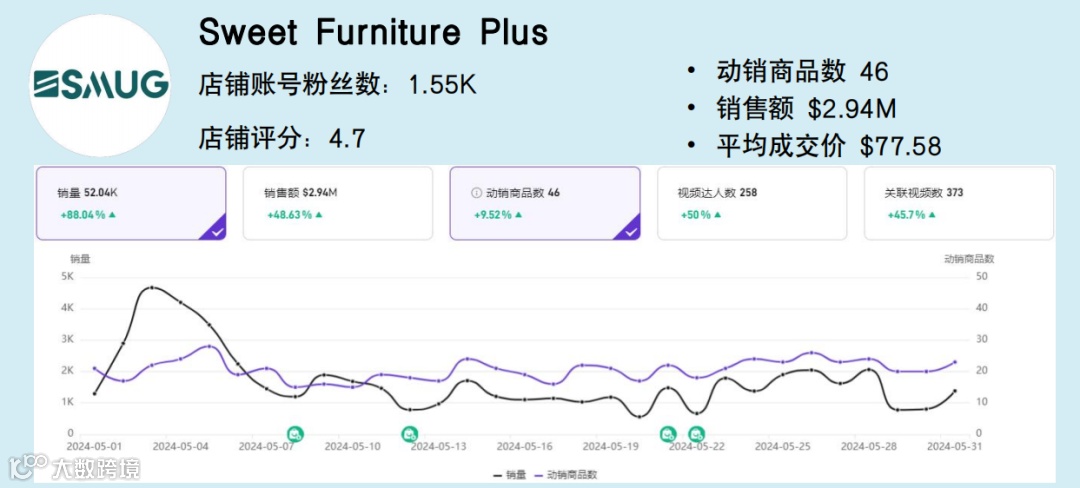This screenshot has height=488, width=1080.
Task: Click the 2024-05-01 date label
Action: 95,445
